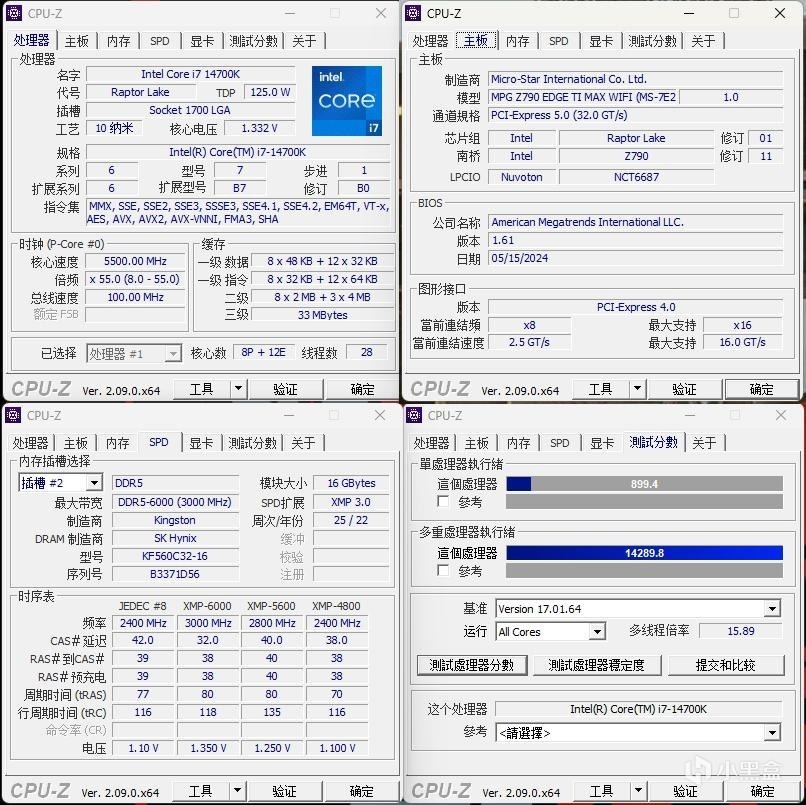Click DDR5-6000 (3000 MHz) bandwidth field
This screenshot has height=805, width=806.
(175, 502)
